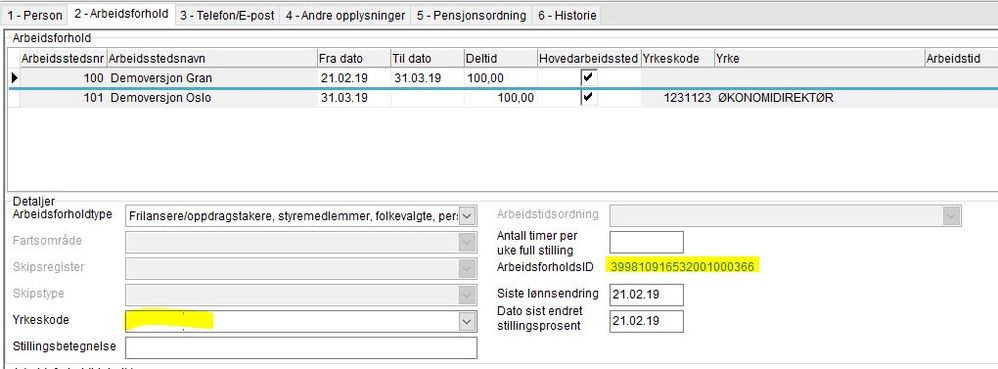The image size is (998, 369).
Task: Click the Deltid cell for Demoversjon Oslo
Action: click(x=501, y=99)
